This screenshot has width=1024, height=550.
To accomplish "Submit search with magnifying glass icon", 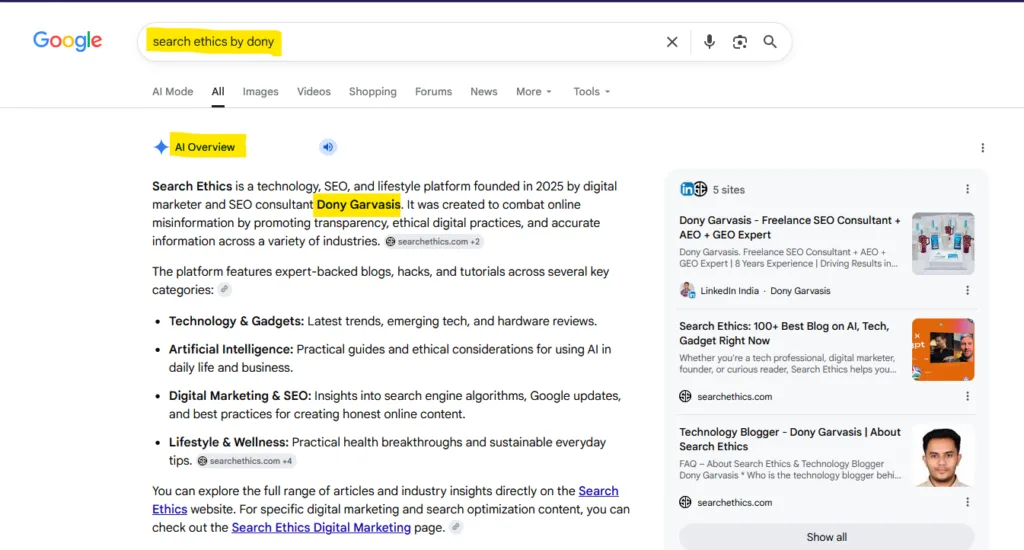I will [x=770, y=42].
